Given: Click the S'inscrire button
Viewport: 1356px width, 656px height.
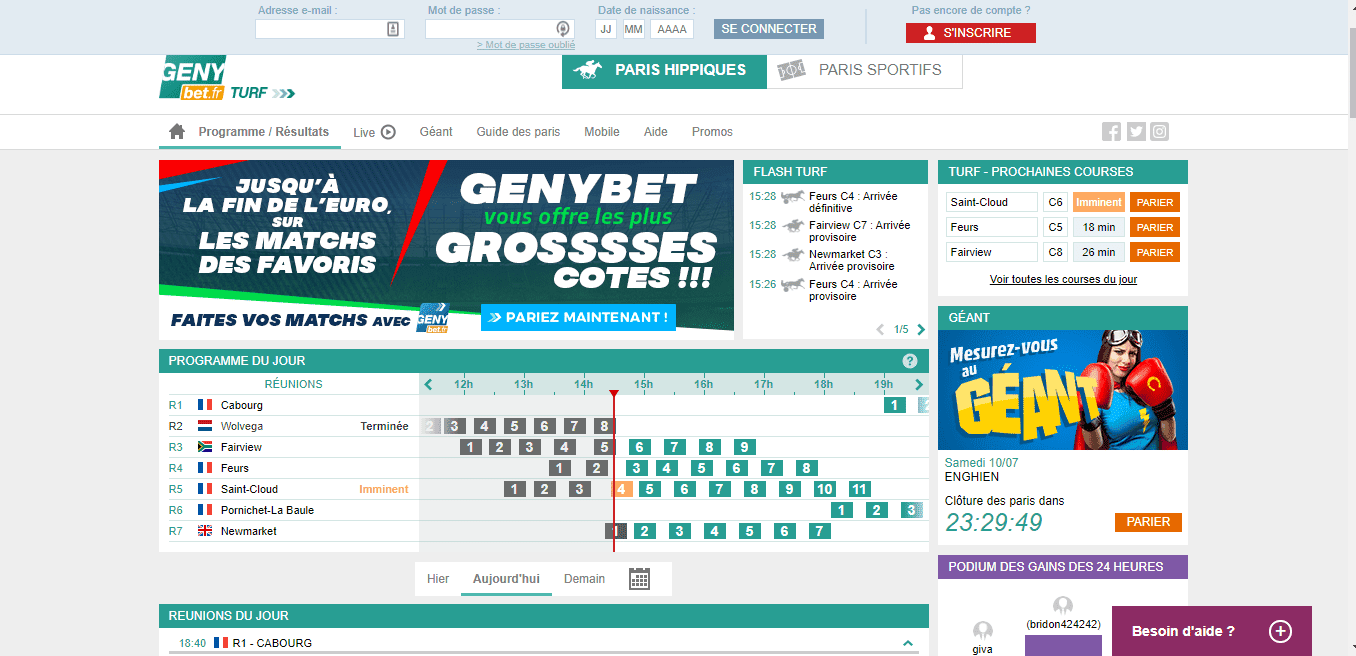Looking at the screenshot, I should tap(971, 33).
